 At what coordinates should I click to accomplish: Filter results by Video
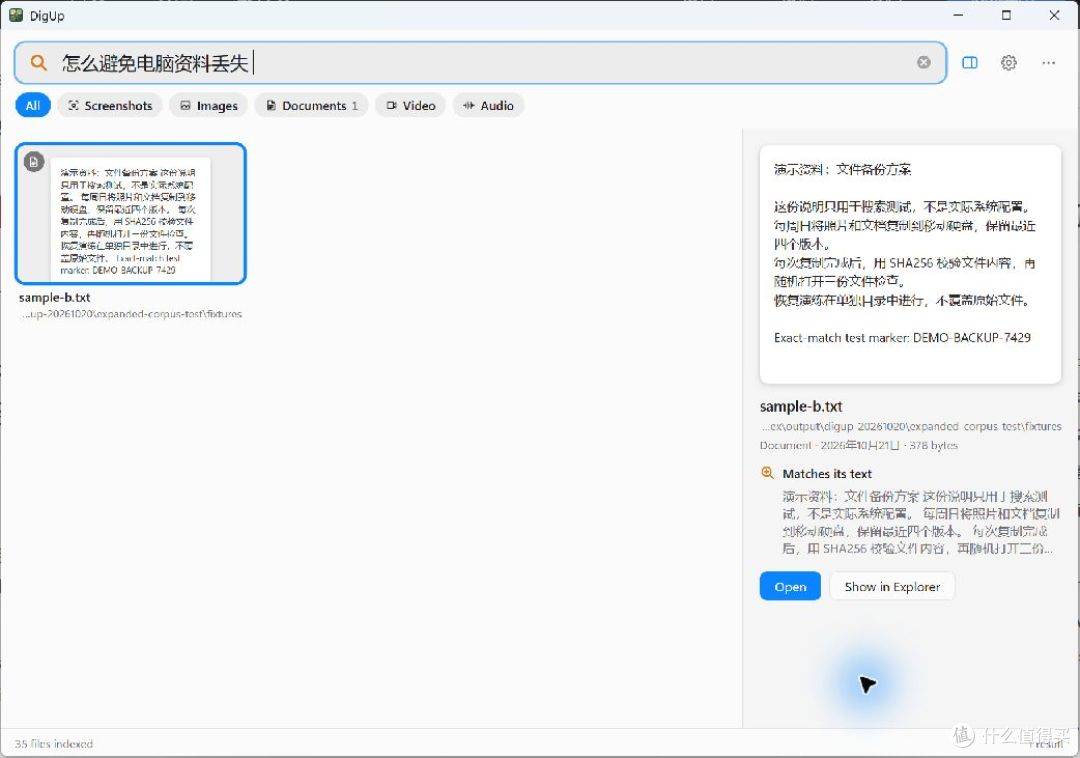pyautogui.click(x=411, y=105)
